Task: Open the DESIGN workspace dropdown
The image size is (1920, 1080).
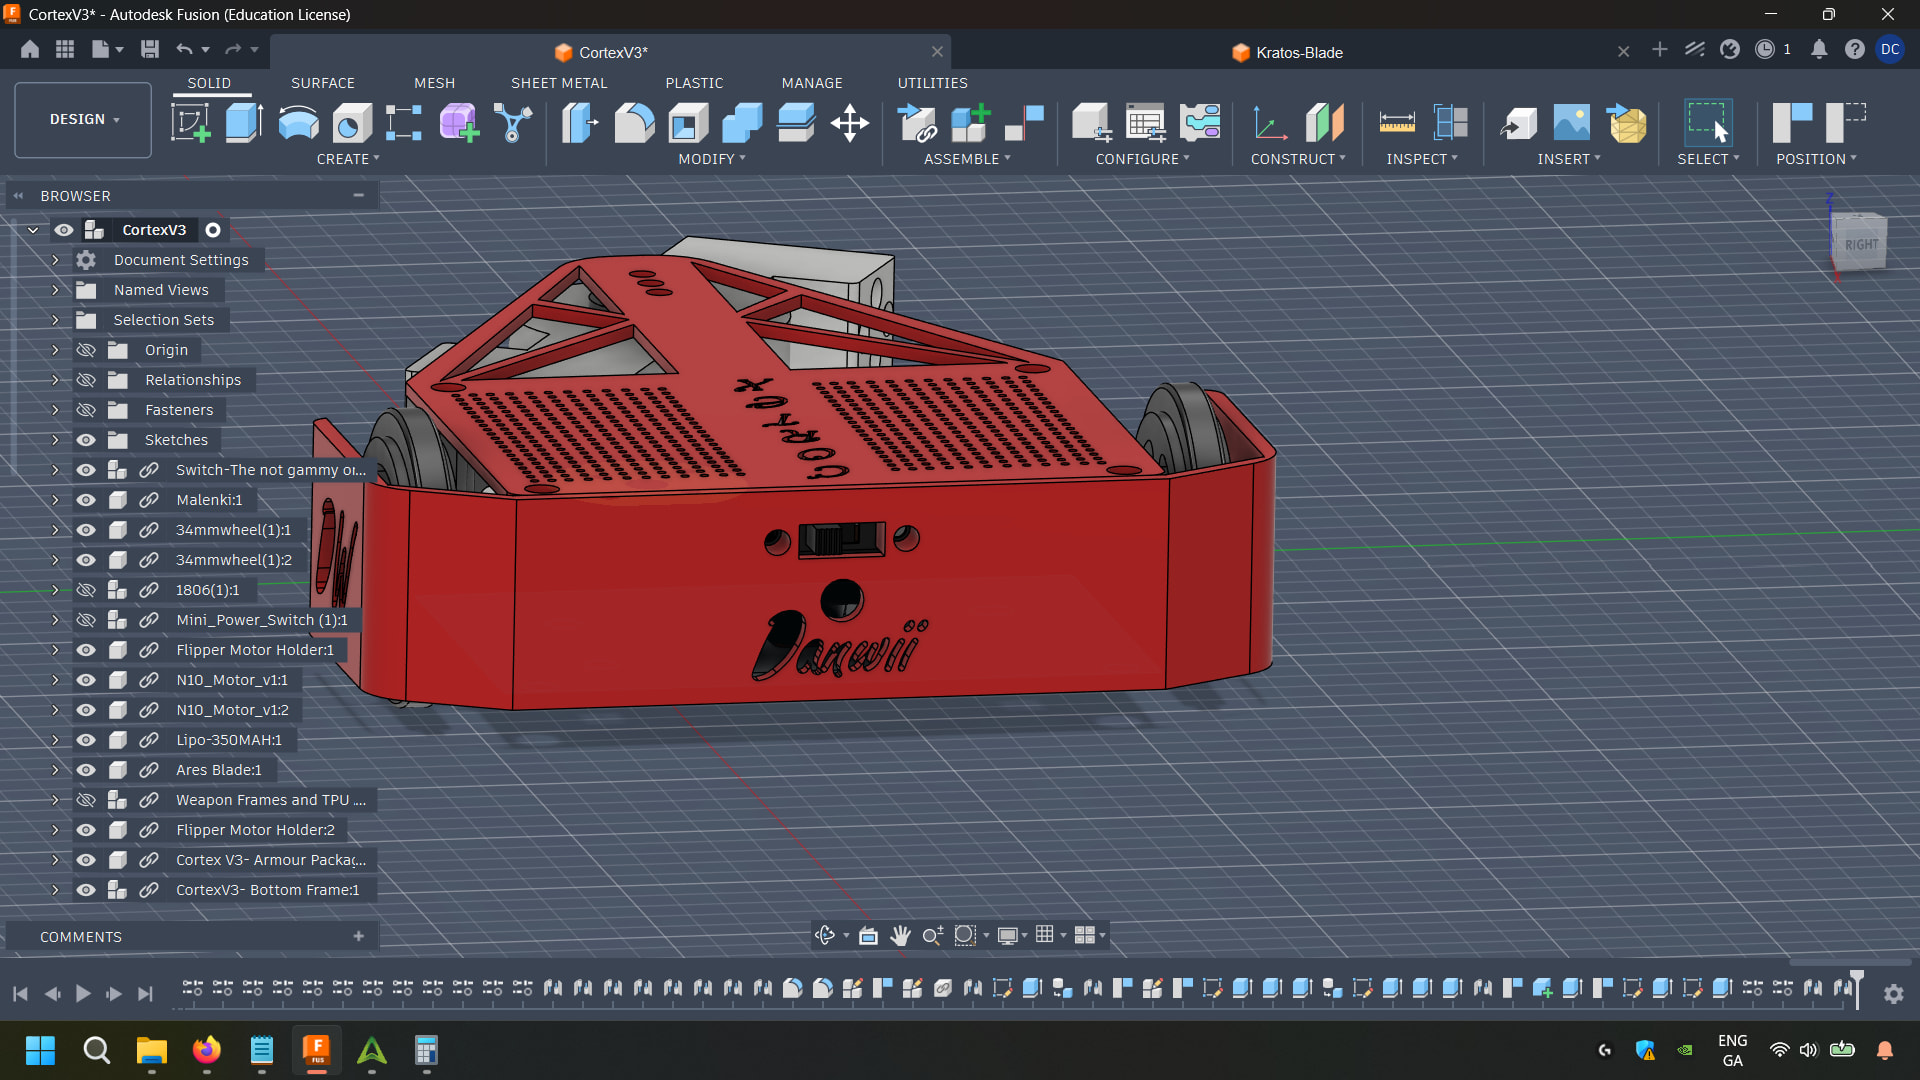Action: [84, 119]
